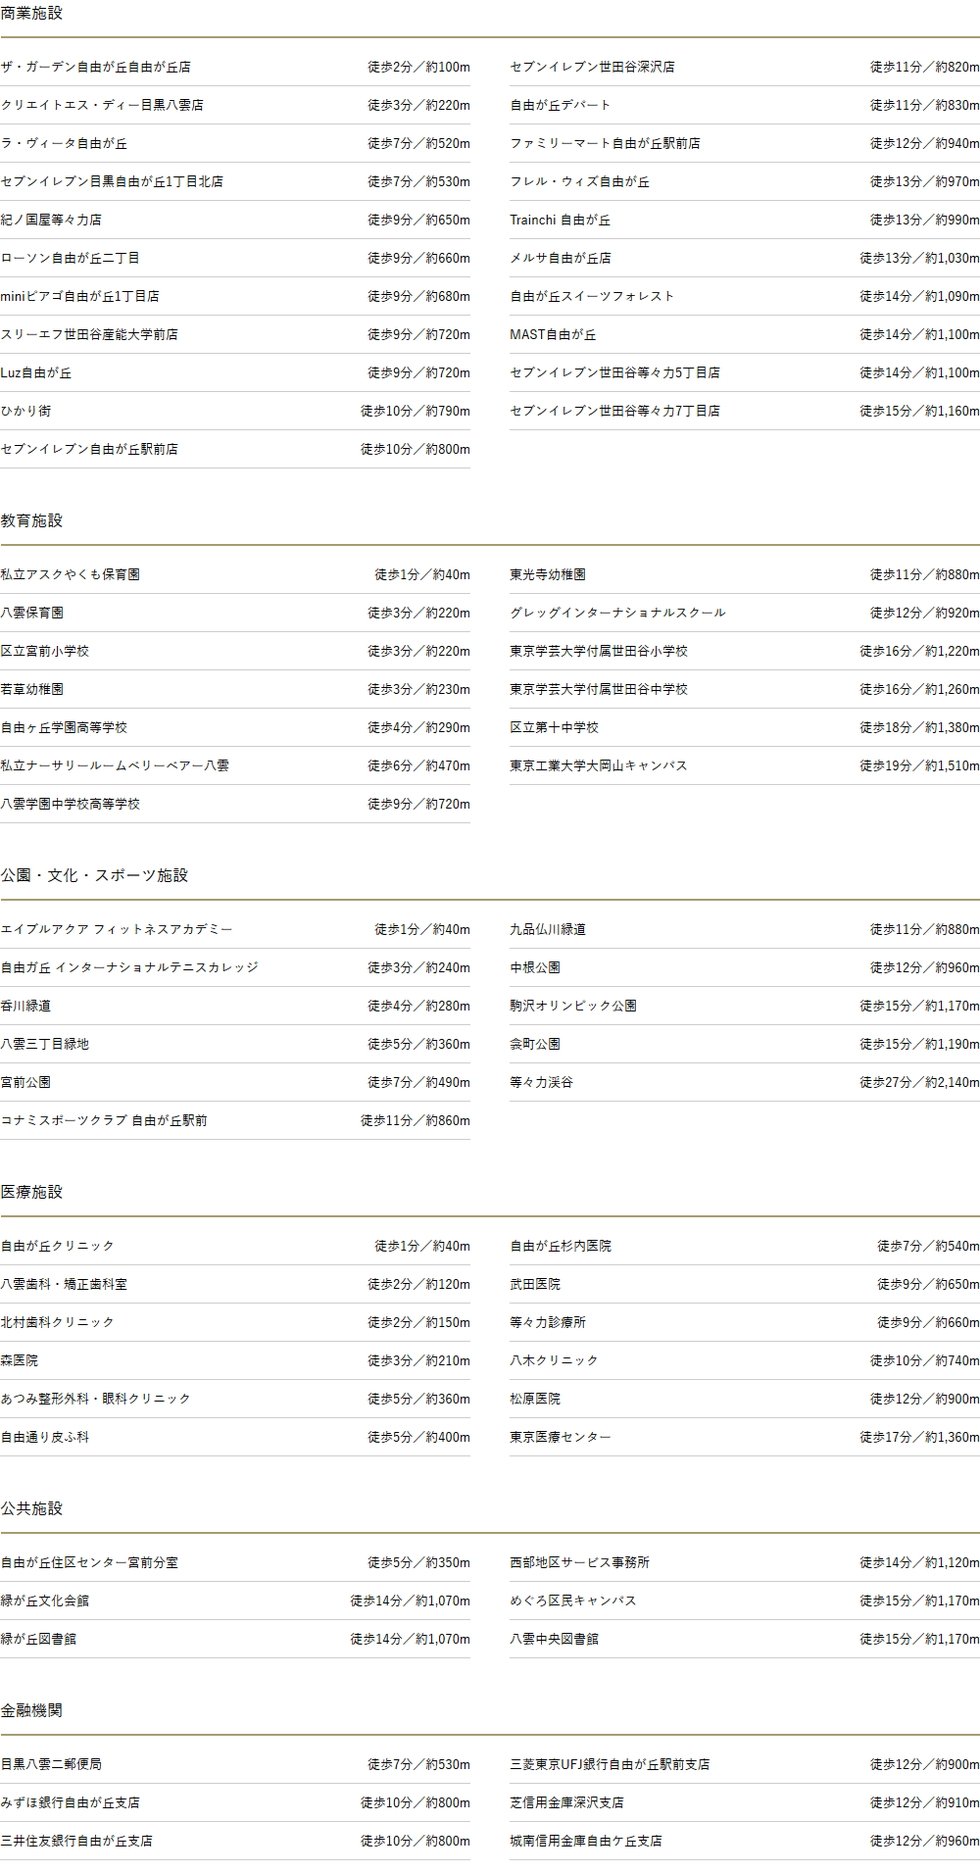The height and width of the screenshot is (1872, 980).
Task: Click 八雲三丁目緑地 entry
Action: click(235, 1044)
